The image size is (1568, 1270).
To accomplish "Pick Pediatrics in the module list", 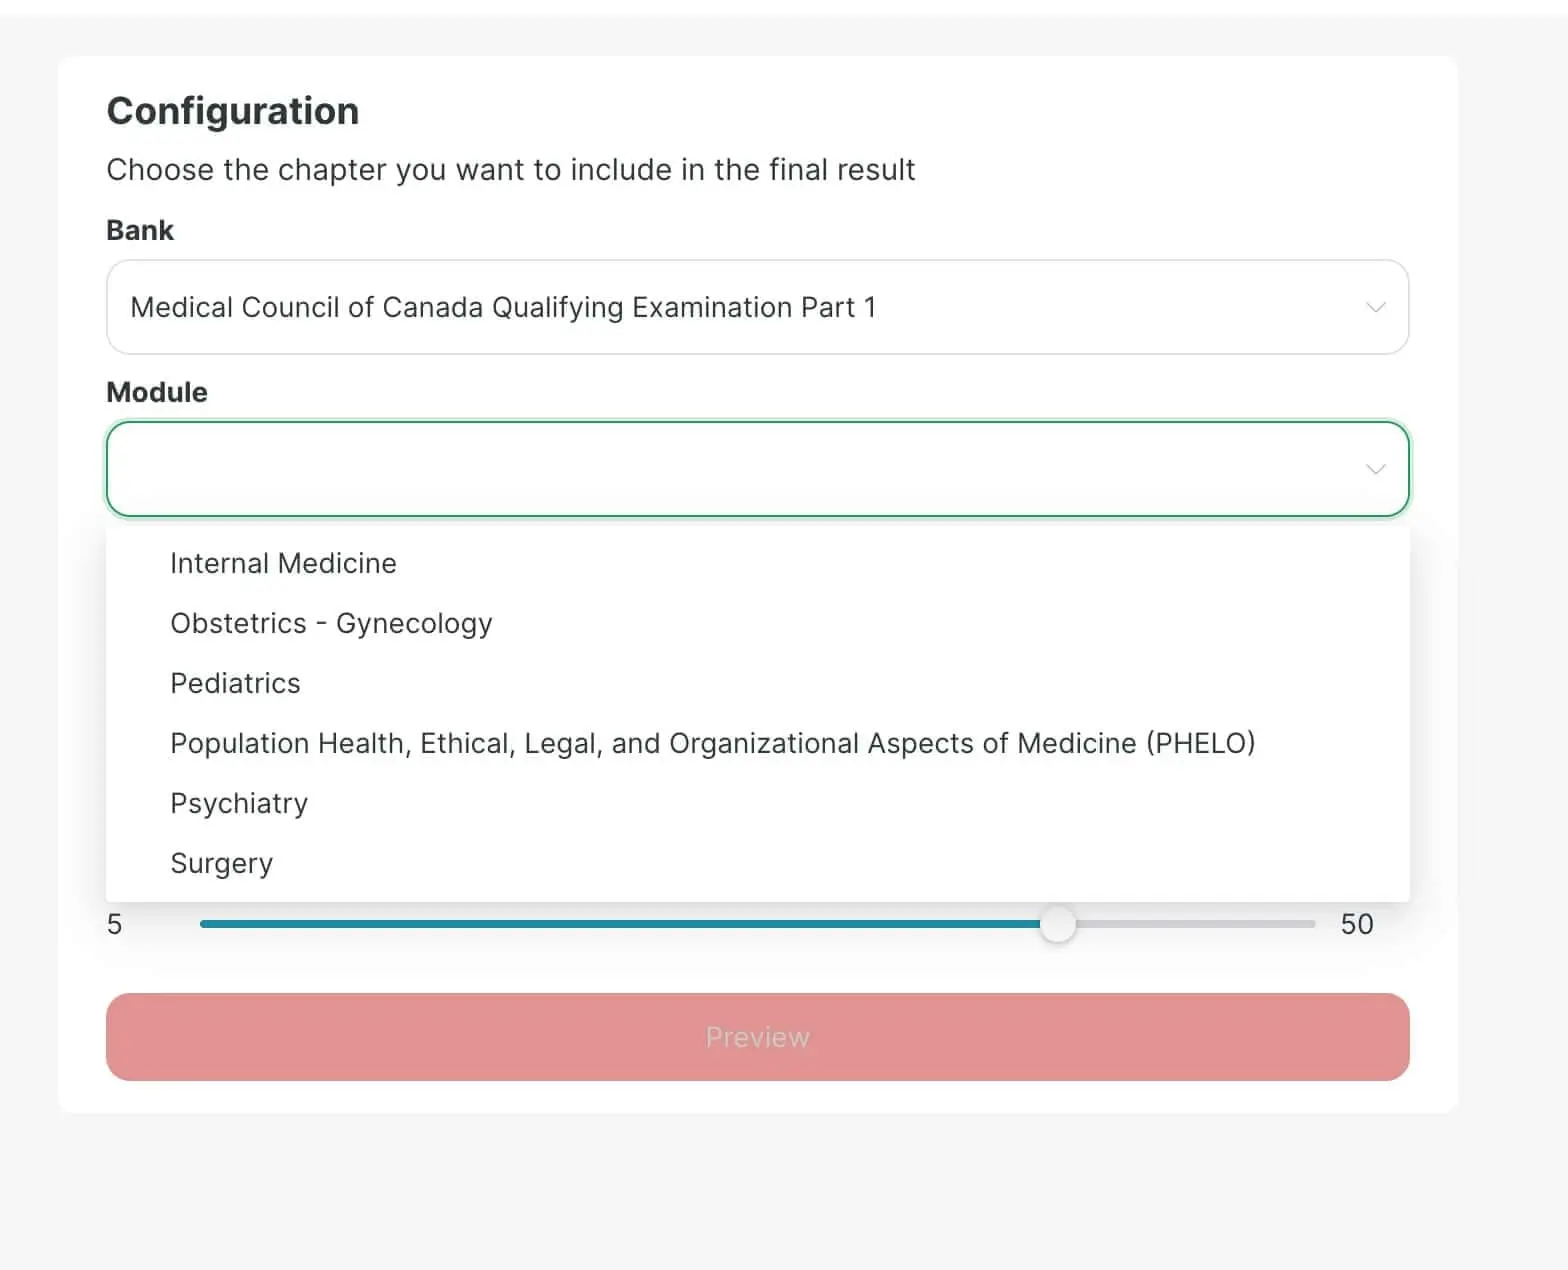I will click(235, 683).
